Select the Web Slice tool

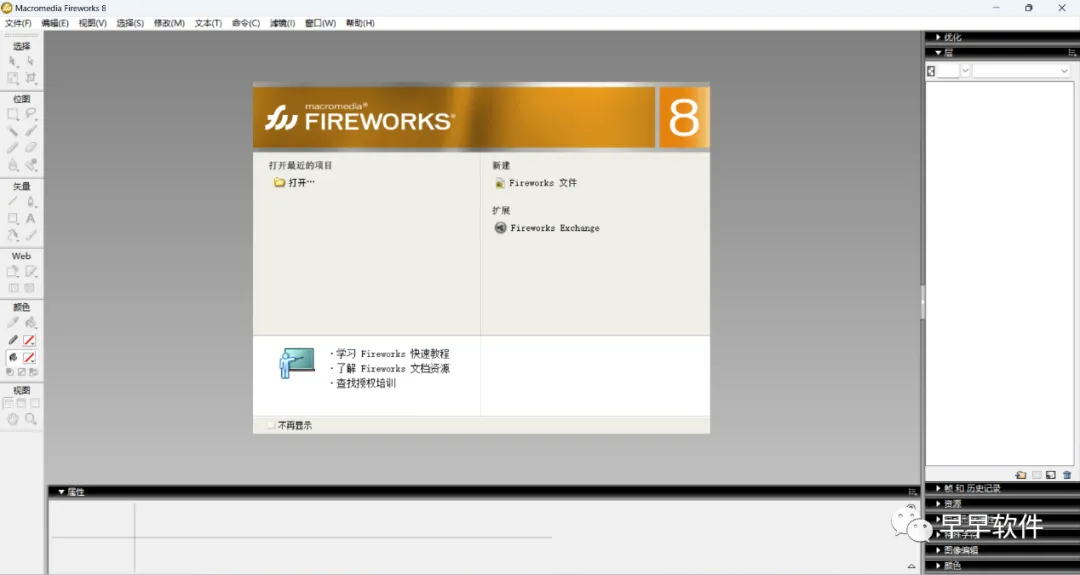[x=30, y=271]
